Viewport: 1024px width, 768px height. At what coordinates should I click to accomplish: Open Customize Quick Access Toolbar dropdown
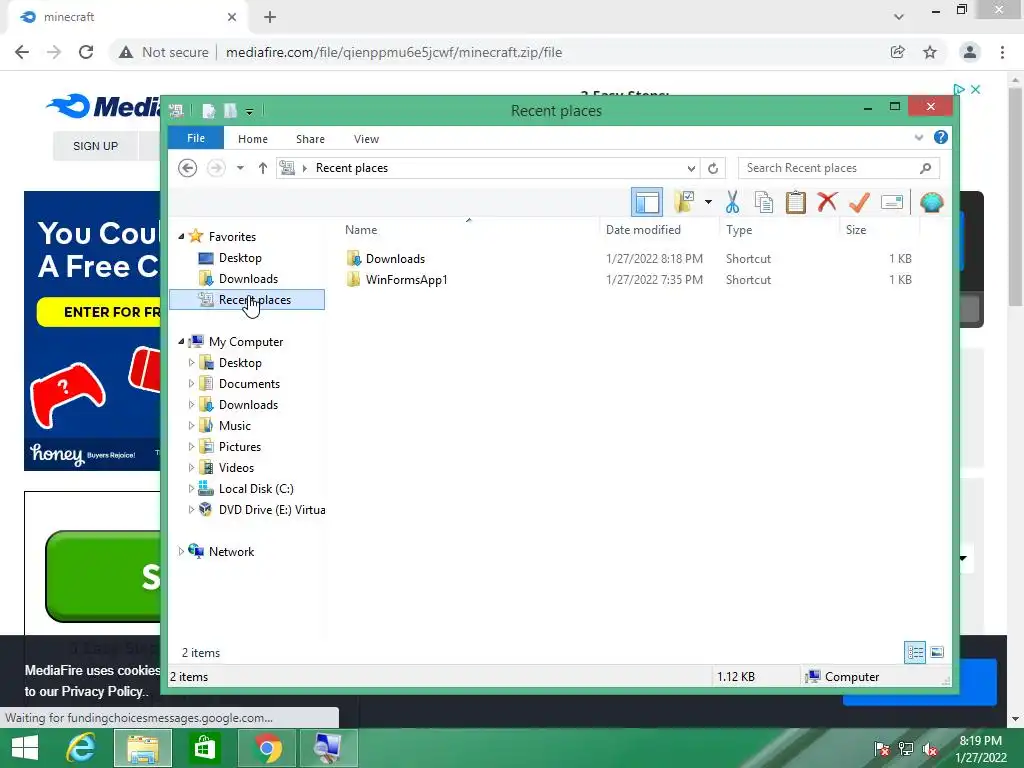(249, 112)
